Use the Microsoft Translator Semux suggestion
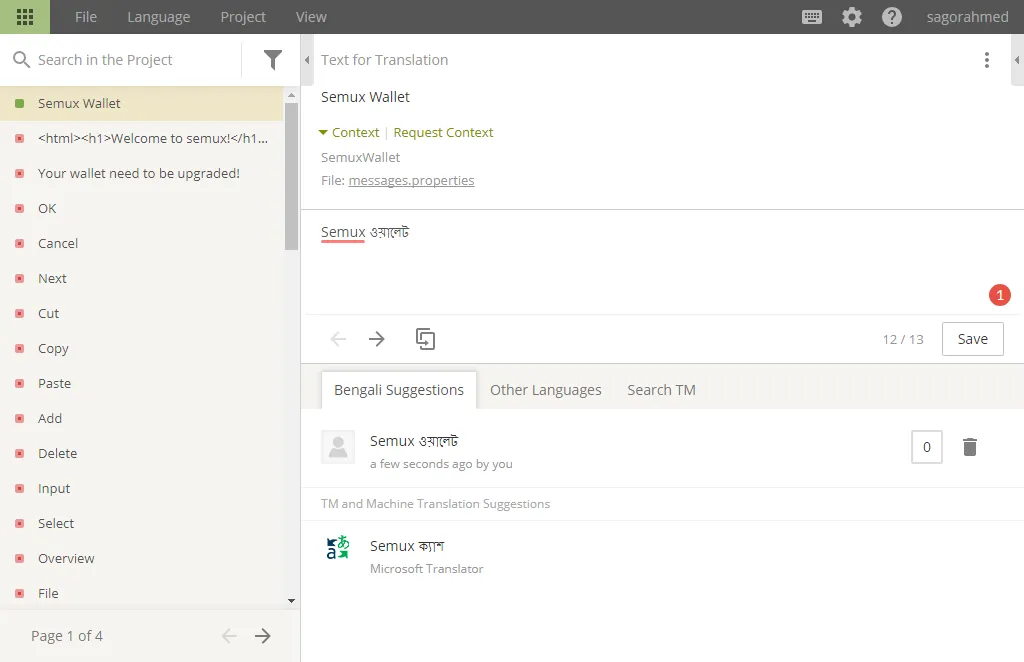 407,546
